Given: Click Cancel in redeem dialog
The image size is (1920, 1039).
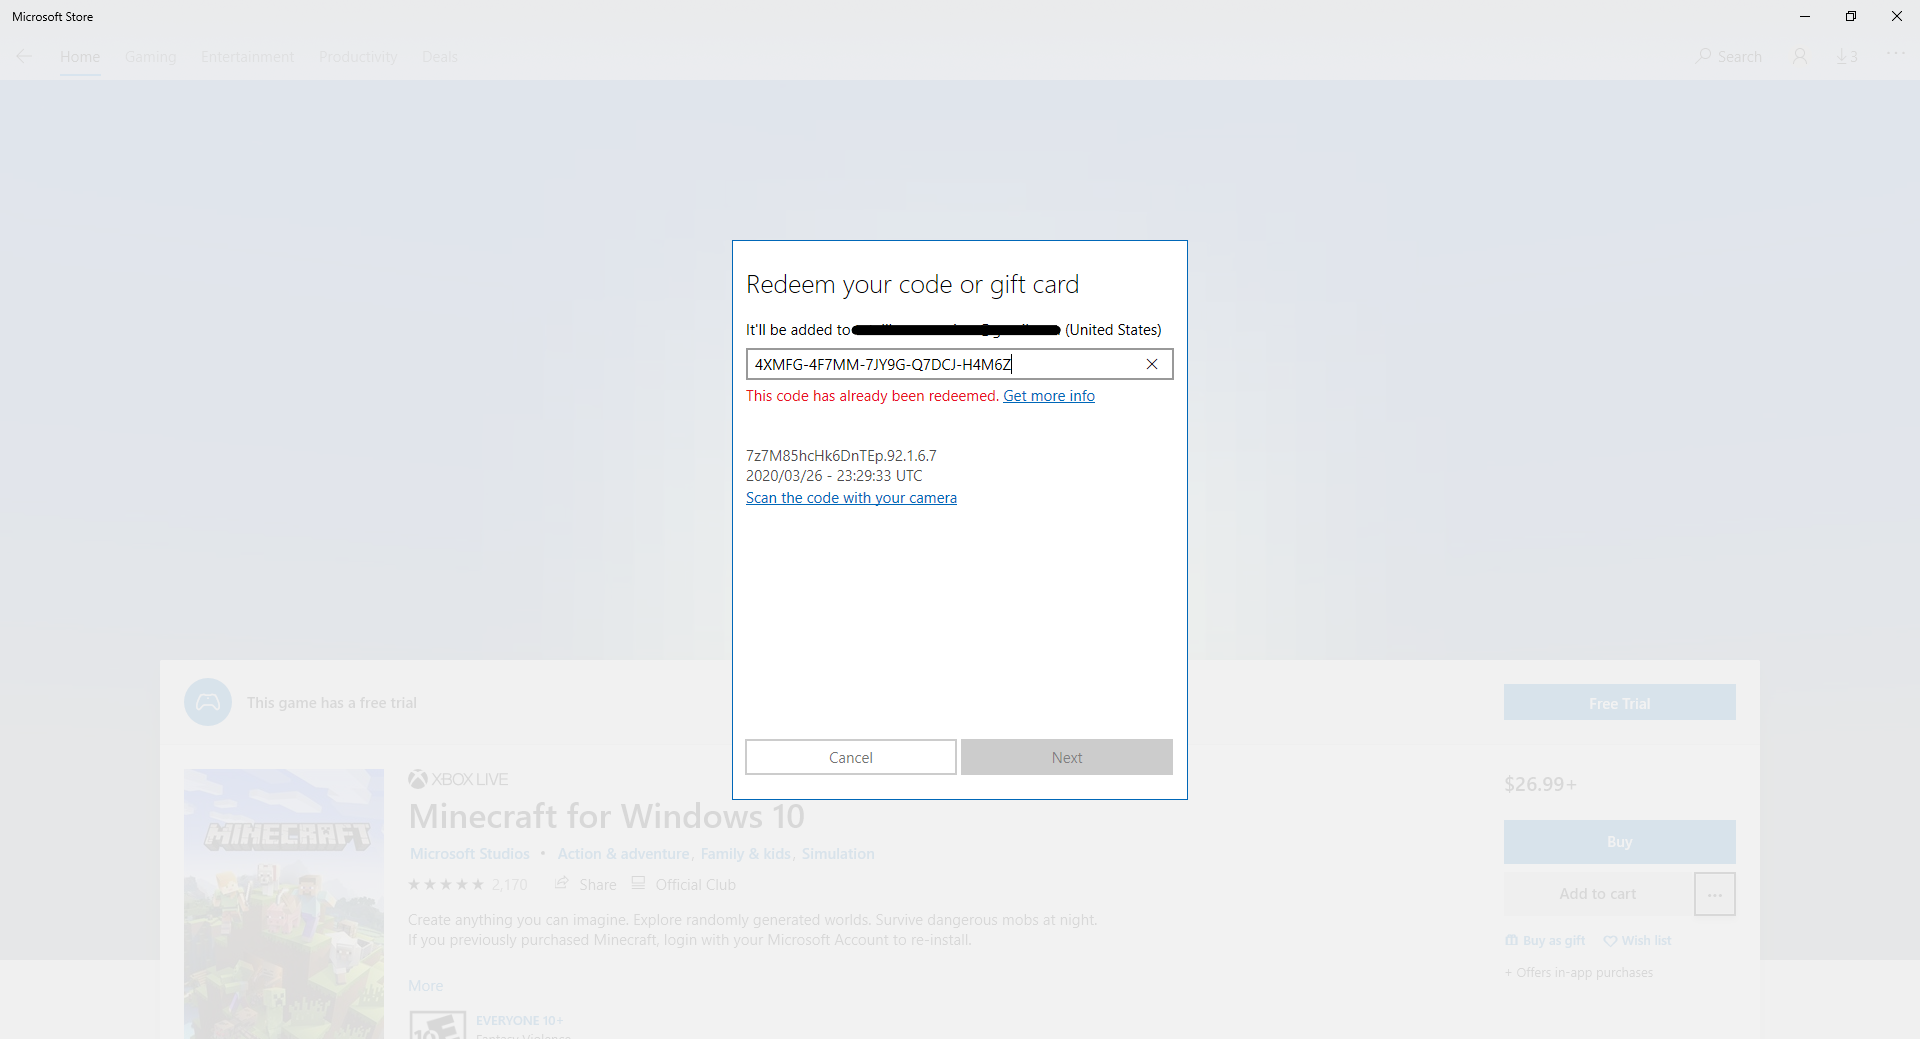Looking at the screenshot, I should tap(851, 757).
